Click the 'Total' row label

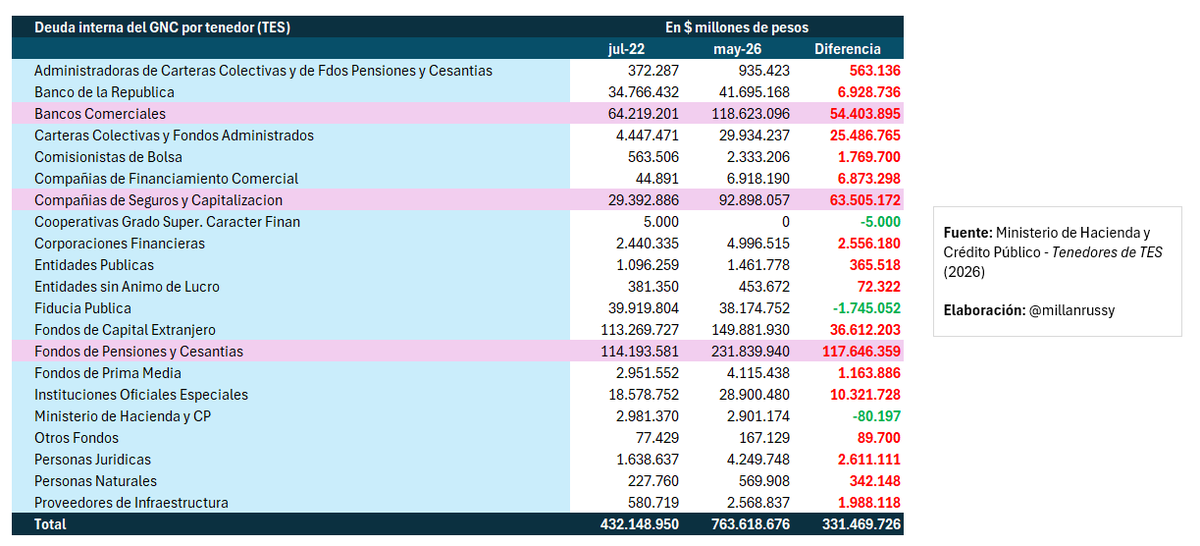click(50, 524)
